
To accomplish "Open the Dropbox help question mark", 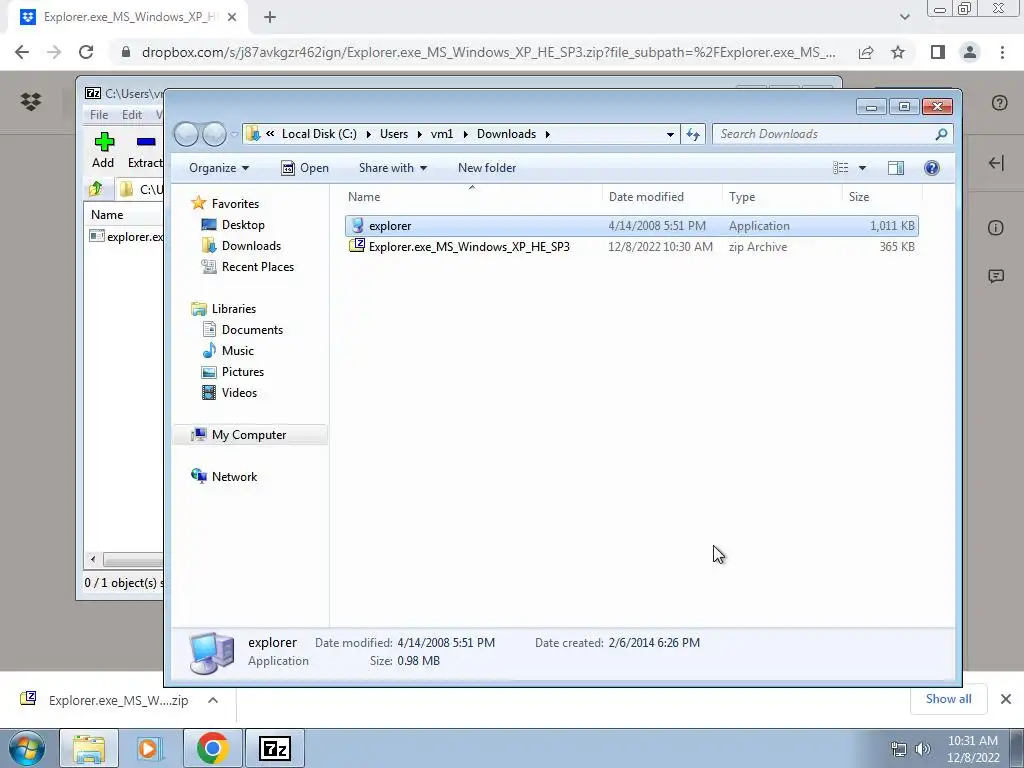I will coord(999,103).
